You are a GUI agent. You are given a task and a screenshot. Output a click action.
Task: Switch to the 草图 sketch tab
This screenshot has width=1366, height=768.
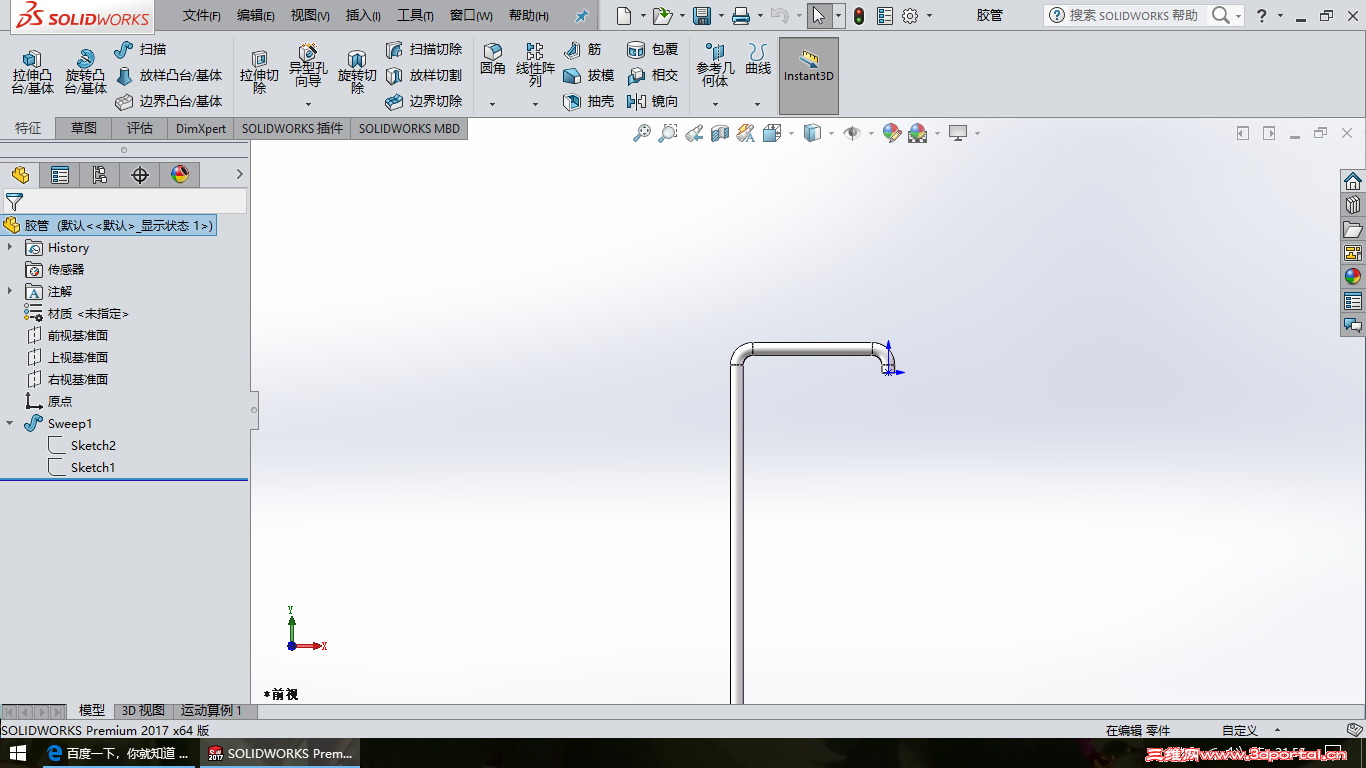pos(84,128)
